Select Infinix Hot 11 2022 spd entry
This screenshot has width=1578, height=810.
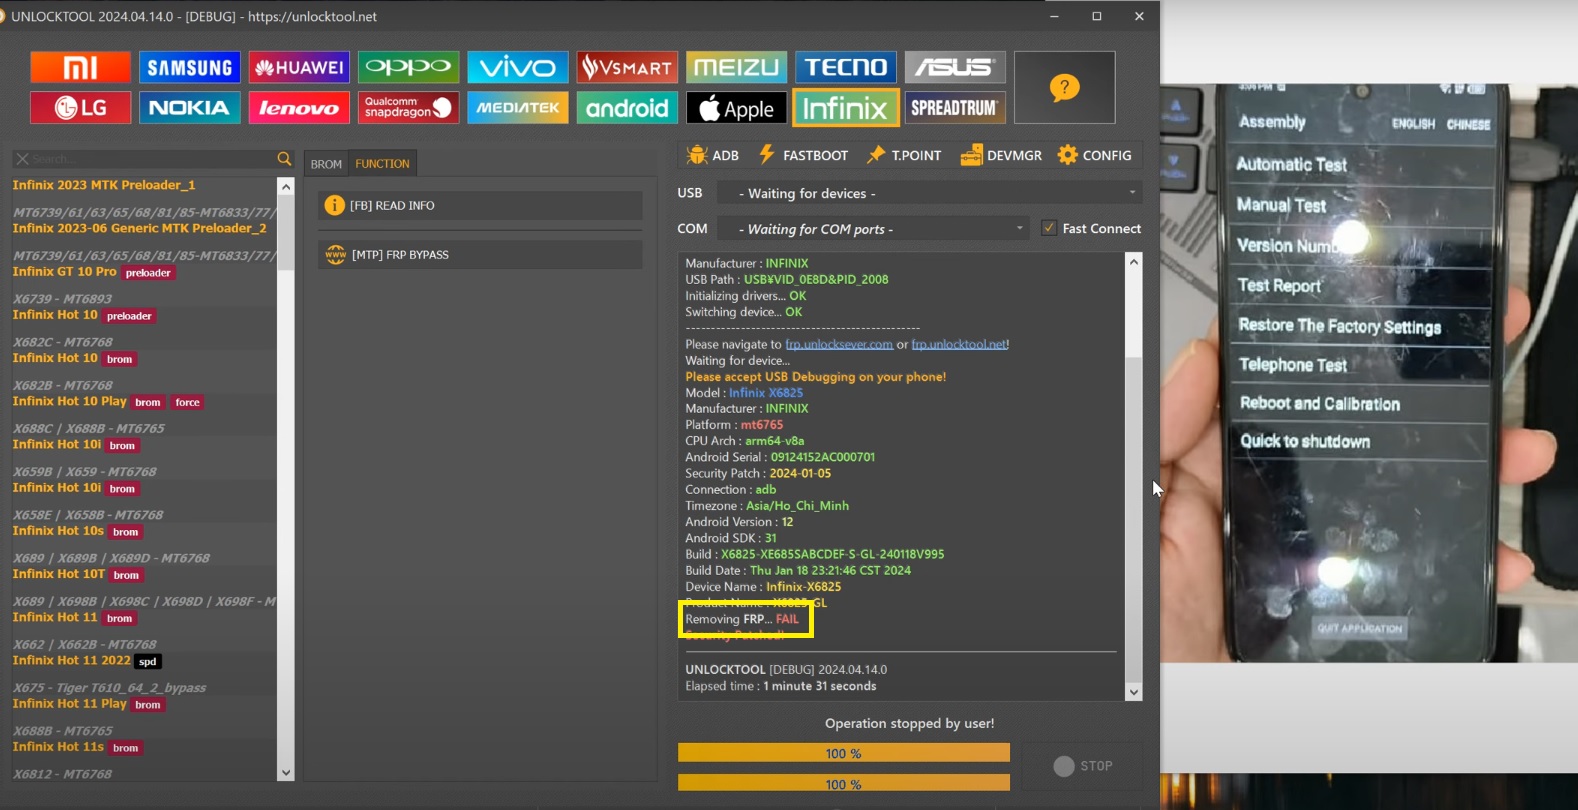pyautogui.click(x=86, y=661)
